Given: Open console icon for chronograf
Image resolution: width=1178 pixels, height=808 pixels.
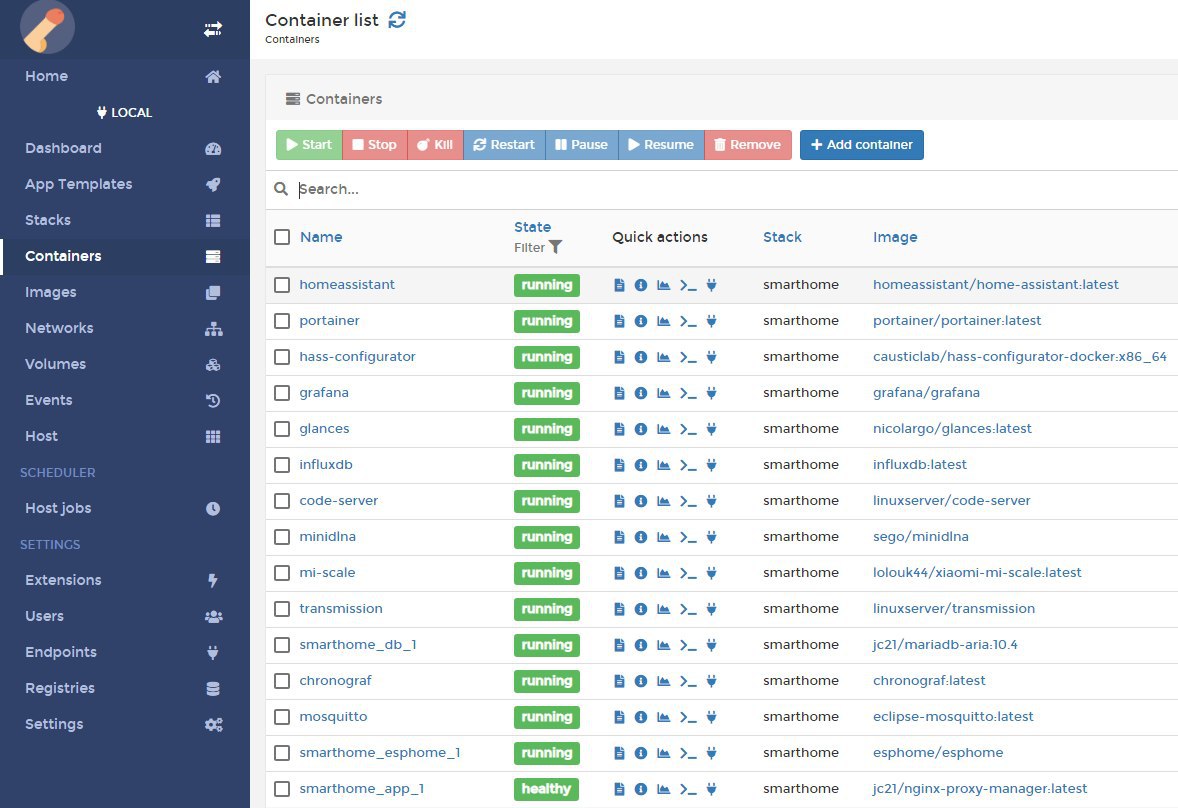Looking at the screenshot, I should click(x=688, y=682).
